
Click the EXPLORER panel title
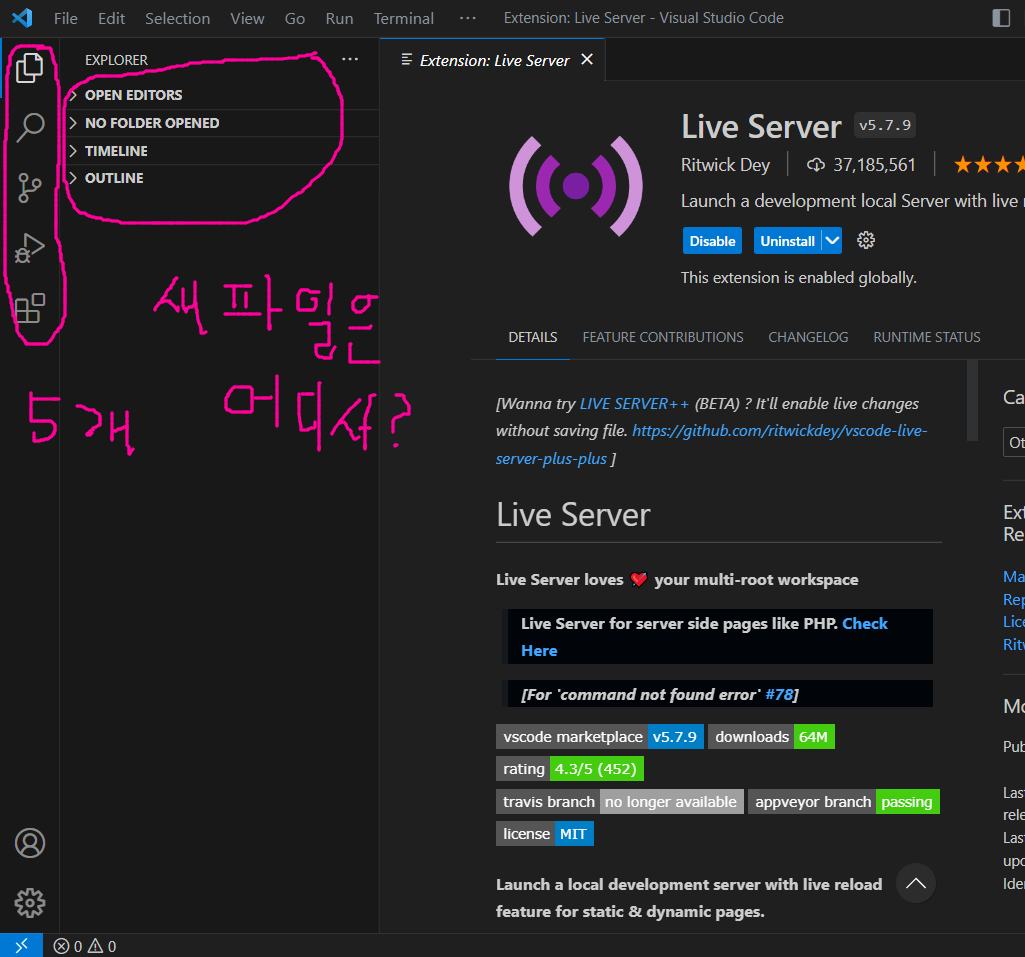point(116,59)
